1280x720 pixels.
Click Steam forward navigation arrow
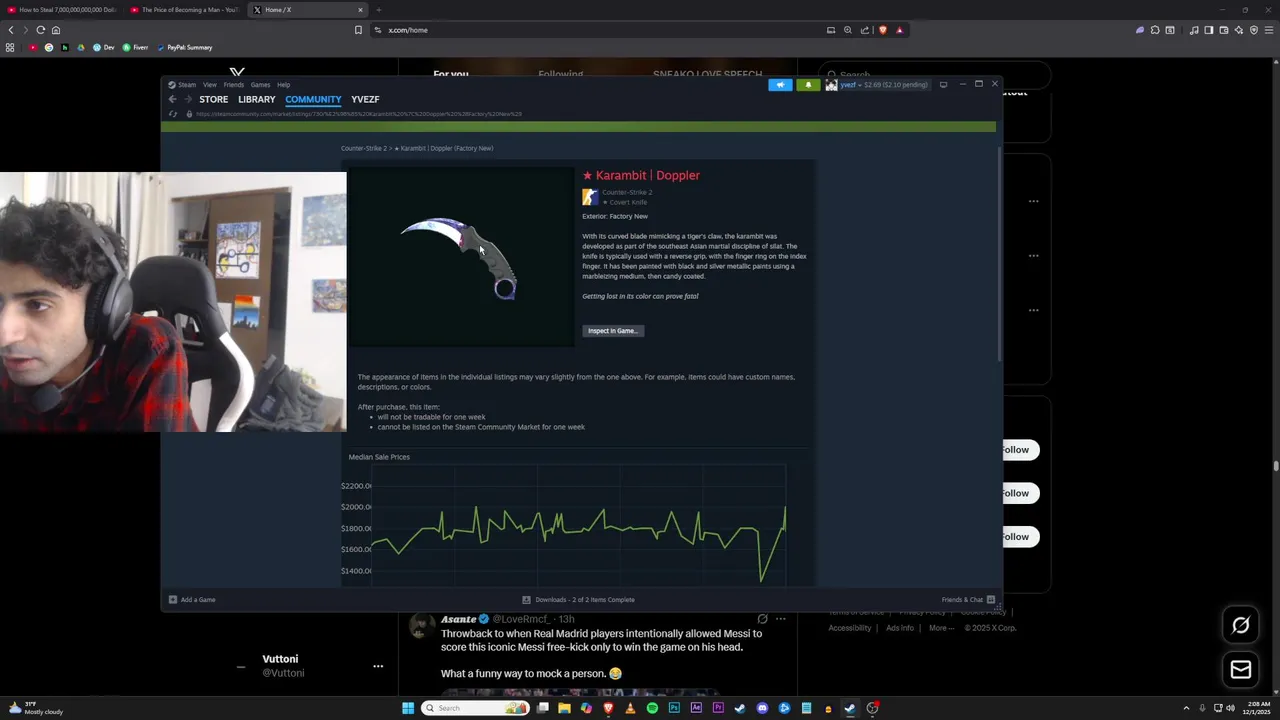point(186,99)
